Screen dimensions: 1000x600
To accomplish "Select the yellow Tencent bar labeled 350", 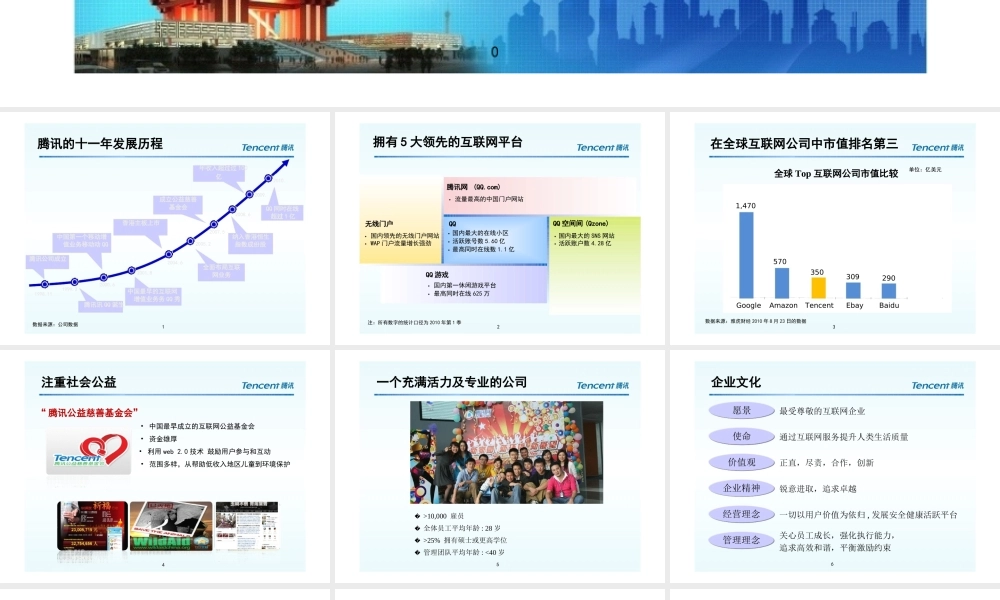I will 818,288.
